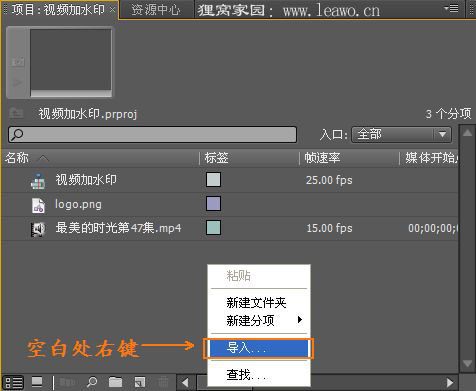Click the logo.png file icon
This screenshot has width=476, height=391.
(x=38, y=205)
